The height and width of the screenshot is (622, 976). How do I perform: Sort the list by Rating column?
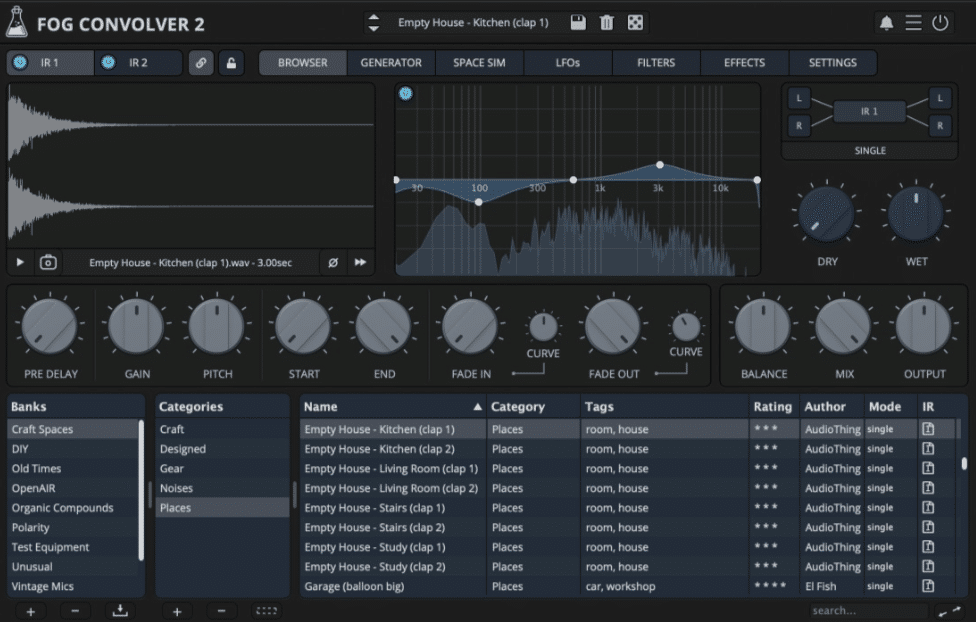(x=772, y=407)
